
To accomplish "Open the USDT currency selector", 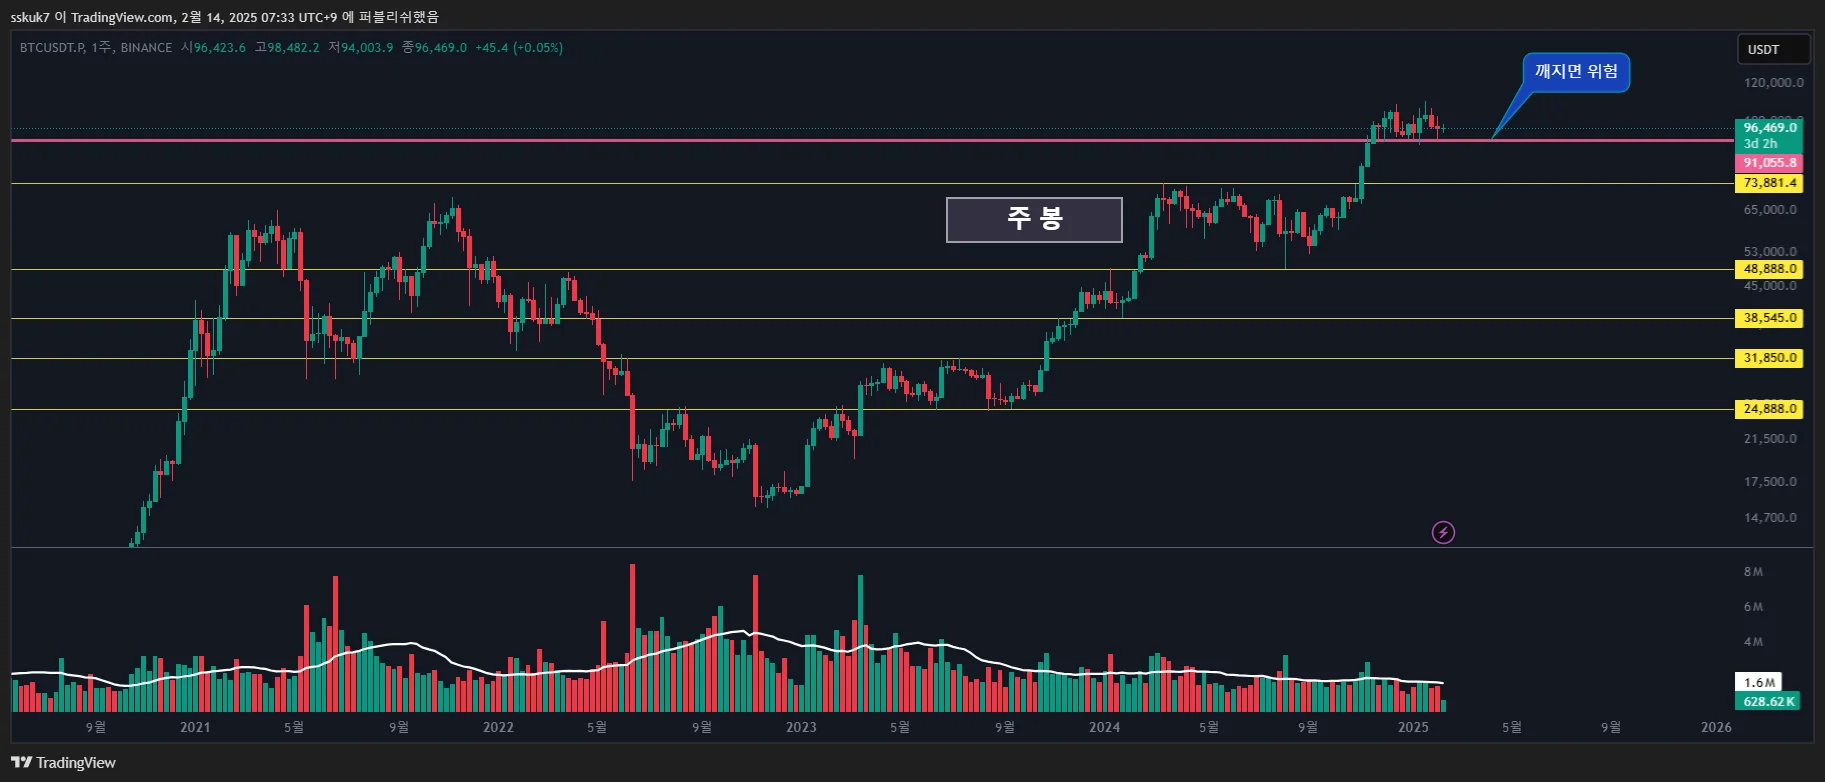I will pos(1772,49).
